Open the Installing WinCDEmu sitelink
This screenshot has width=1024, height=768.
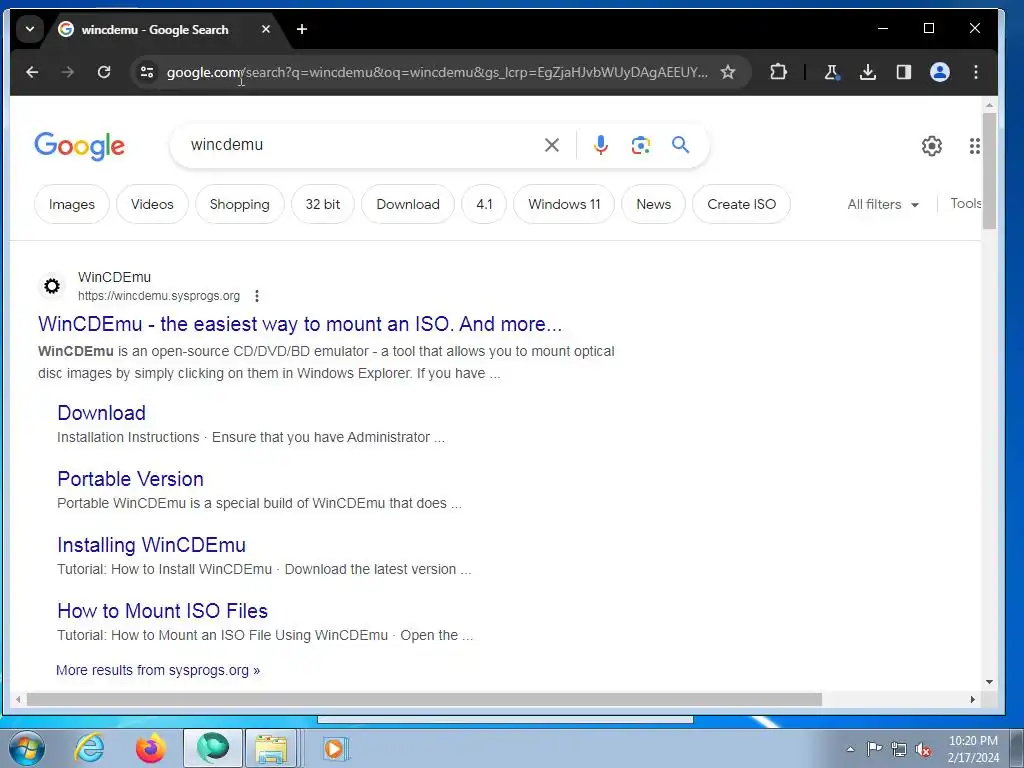[x=152, y=545]
